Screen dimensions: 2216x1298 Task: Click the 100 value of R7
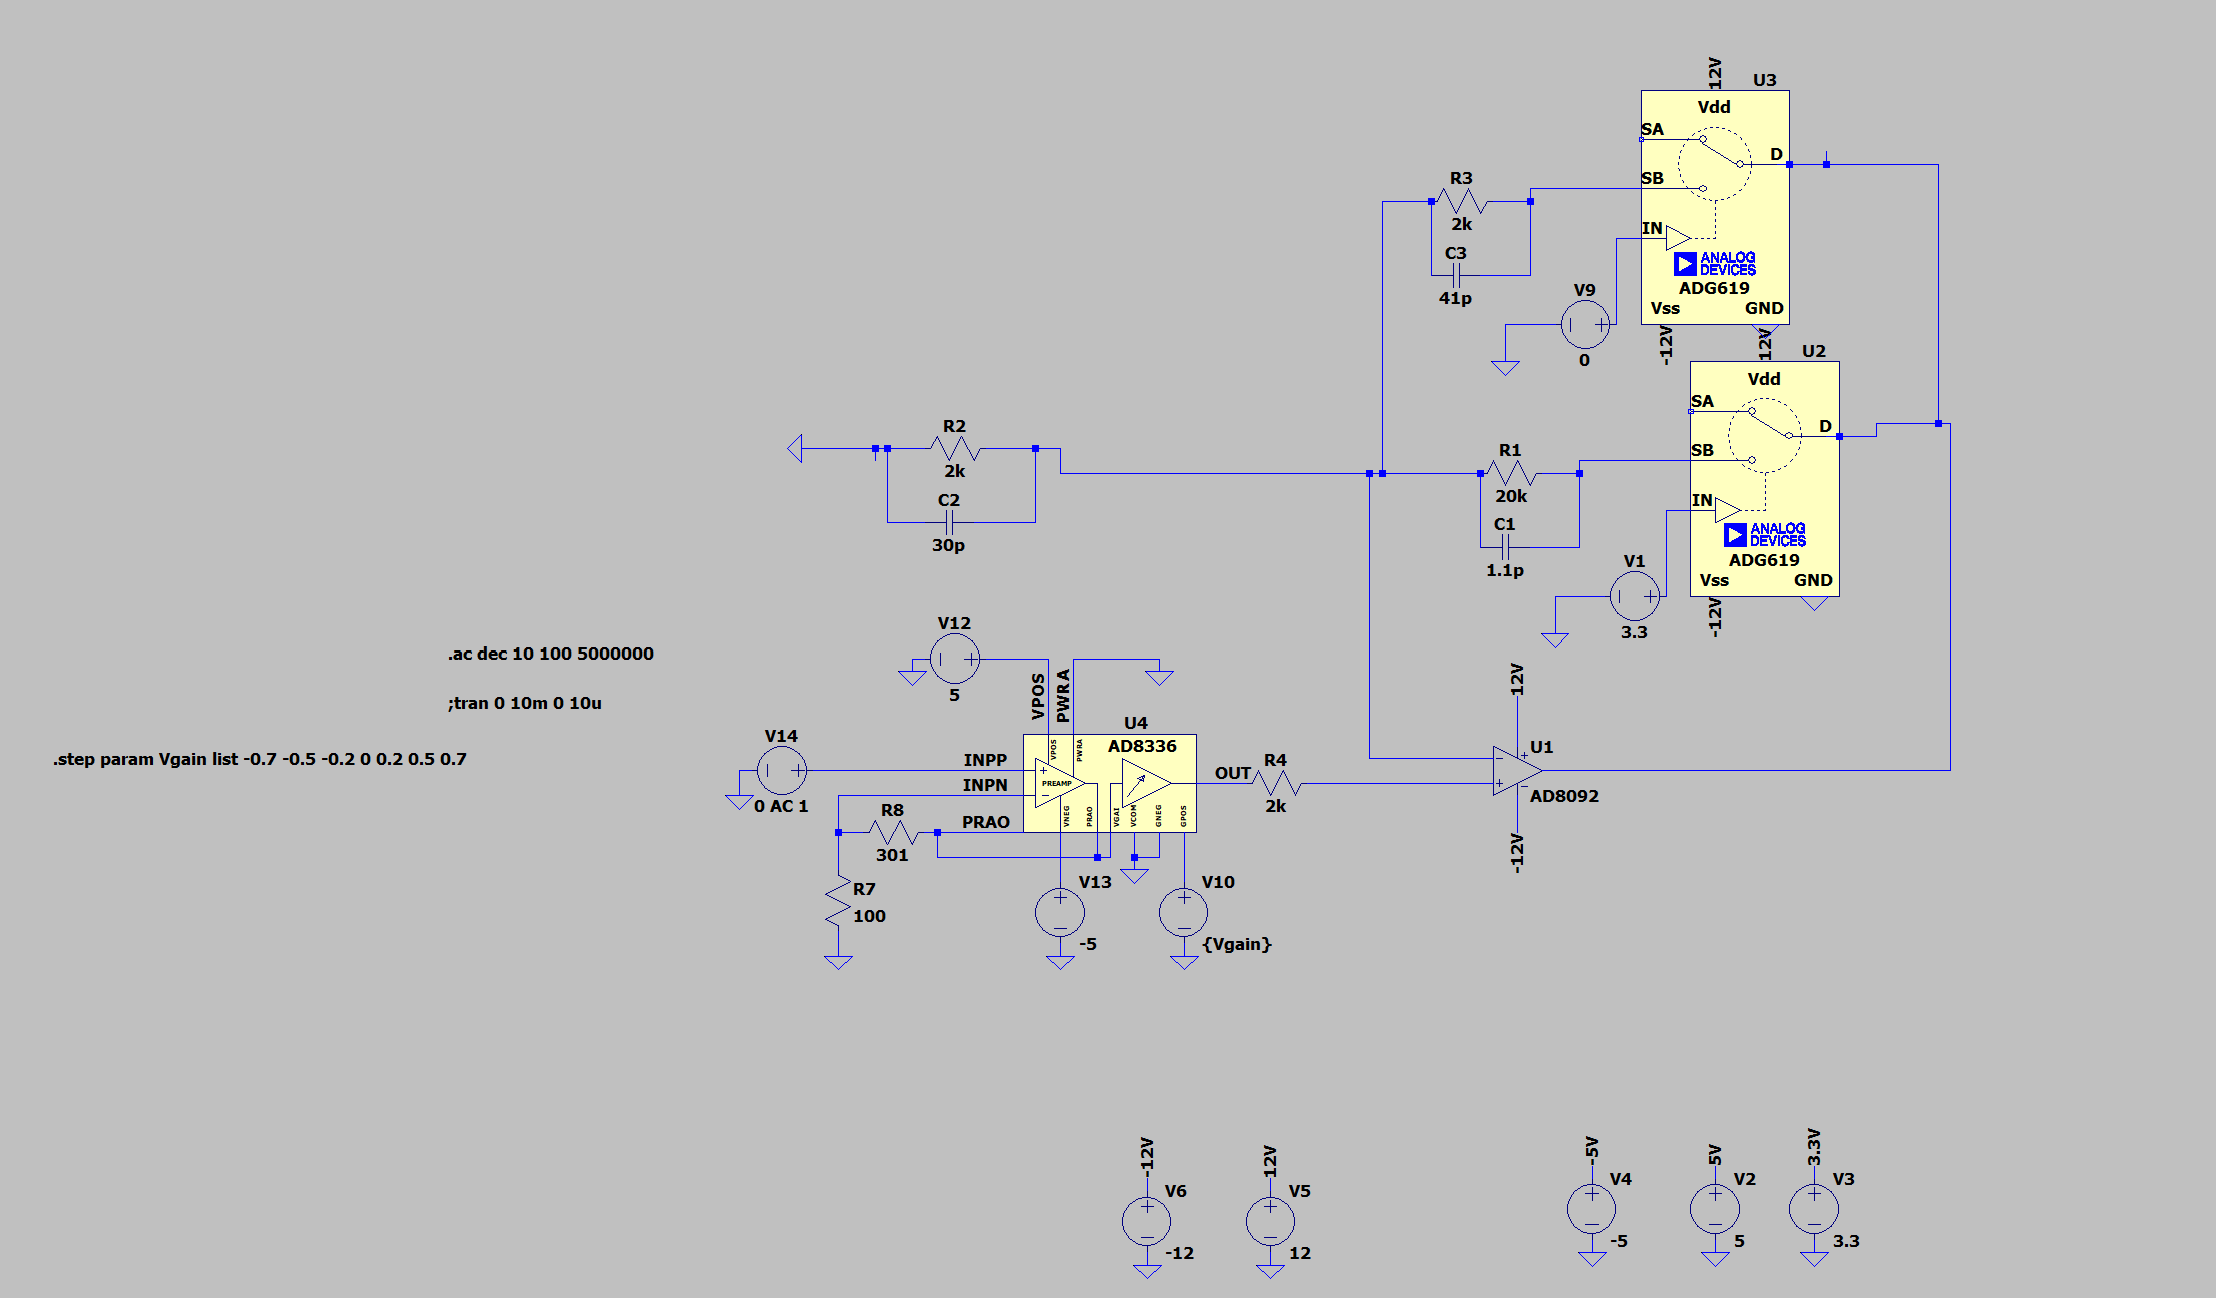(x=869, y=916)
